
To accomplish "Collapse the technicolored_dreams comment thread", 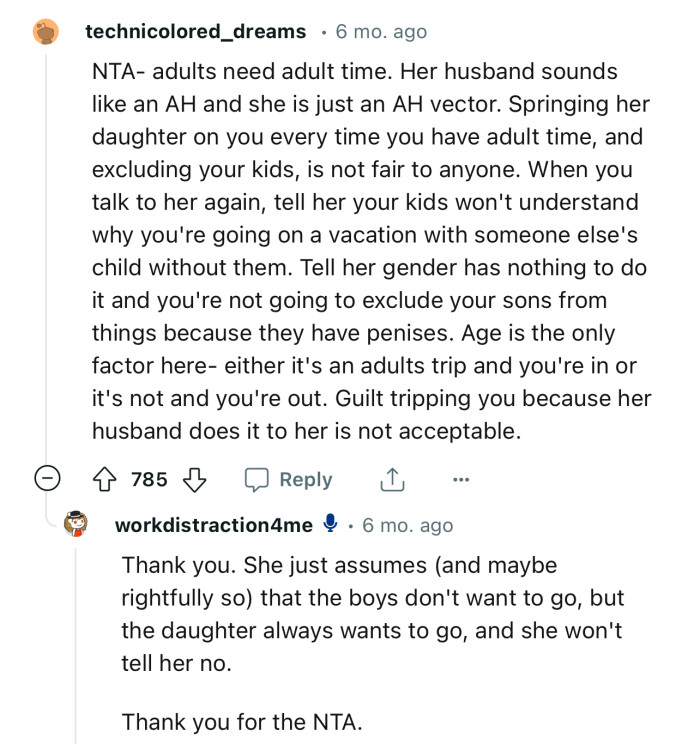I will click(46, 480).
